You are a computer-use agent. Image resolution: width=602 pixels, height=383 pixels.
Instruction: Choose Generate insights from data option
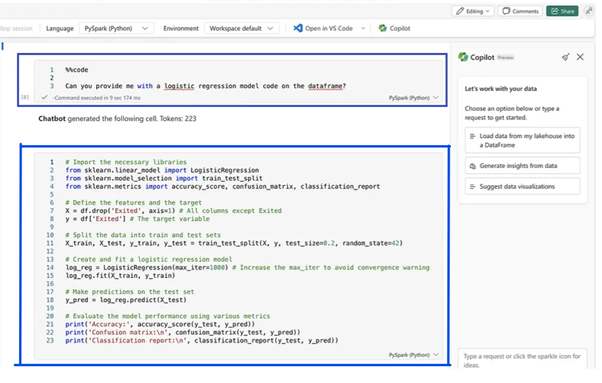(523, 166)
